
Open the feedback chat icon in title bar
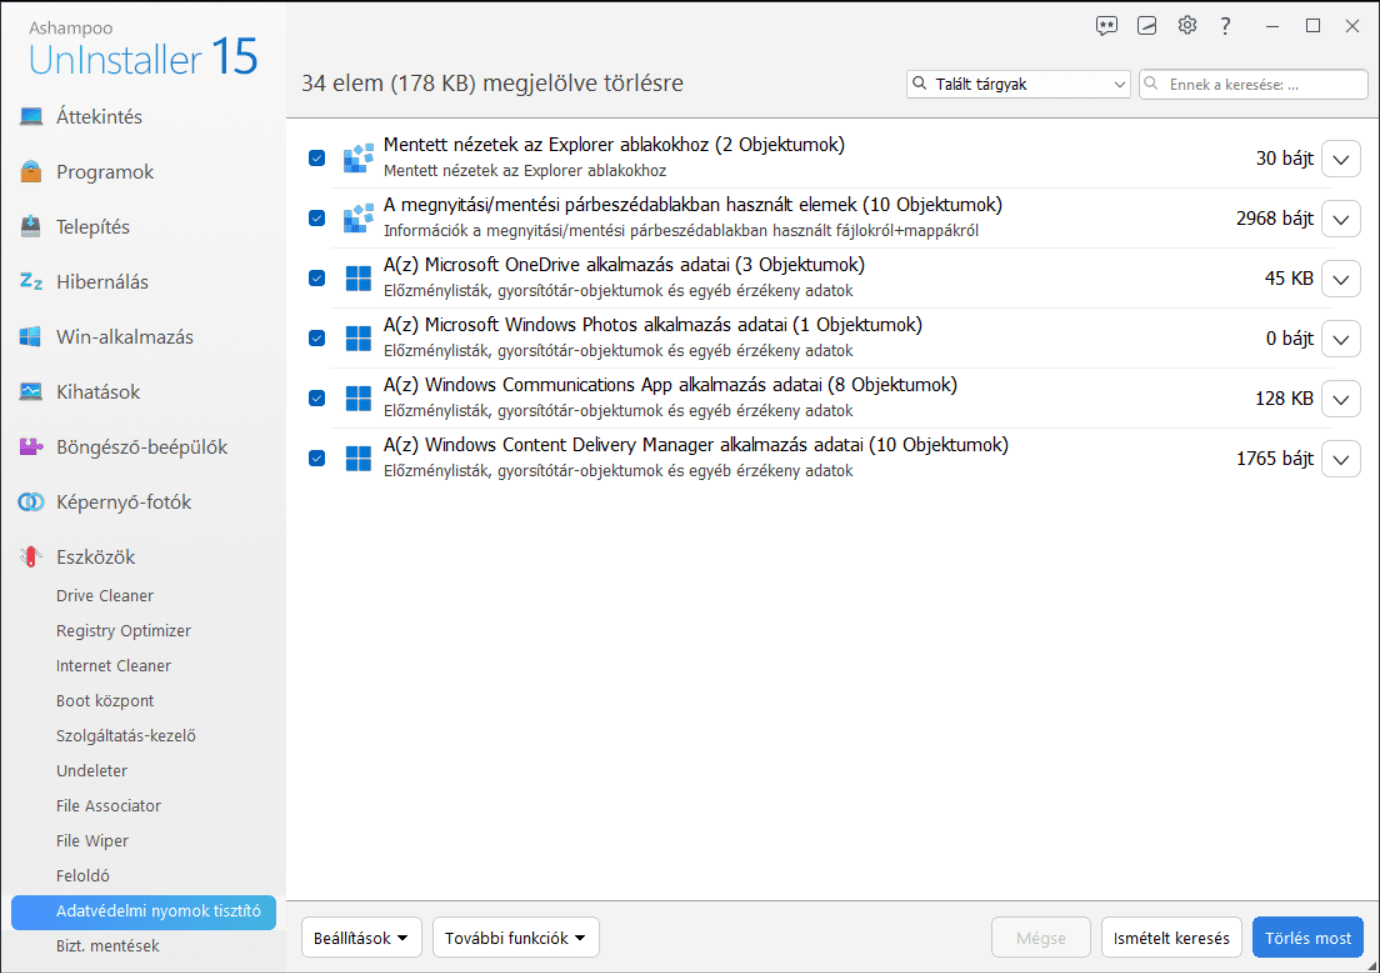click(1106, 26)
